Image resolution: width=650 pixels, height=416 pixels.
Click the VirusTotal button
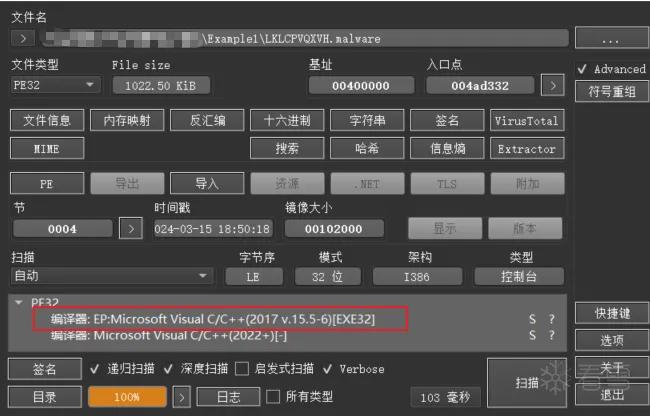tap(527, 121)
